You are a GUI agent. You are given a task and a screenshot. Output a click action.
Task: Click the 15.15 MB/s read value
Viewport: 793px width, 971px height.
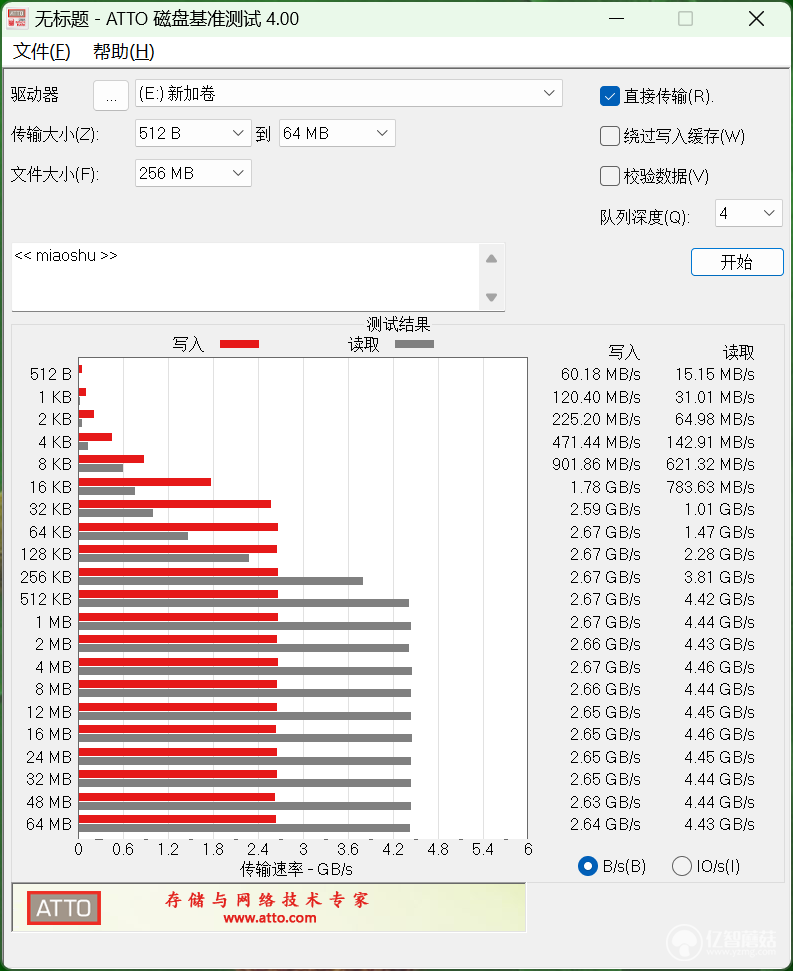click(x=715, y=374)
